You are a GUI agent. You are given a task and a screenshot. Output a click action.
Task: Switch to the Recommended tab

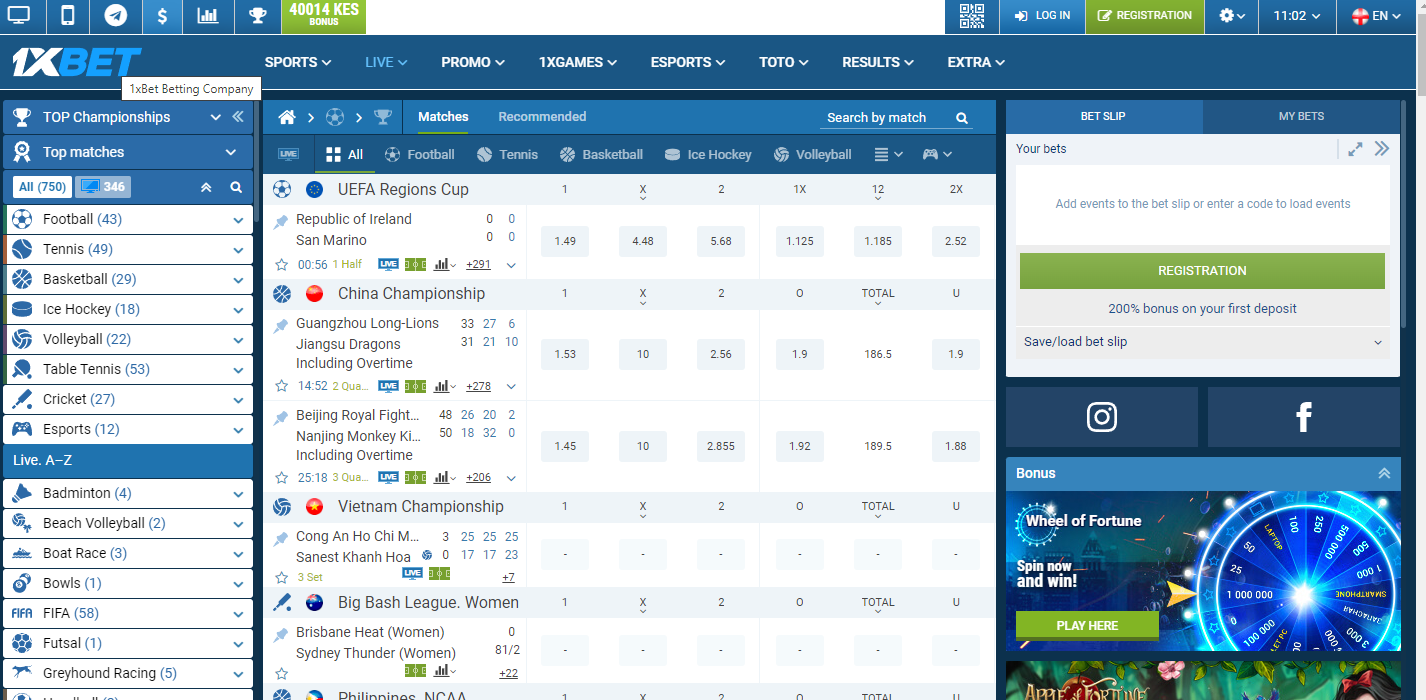(542, 117)
